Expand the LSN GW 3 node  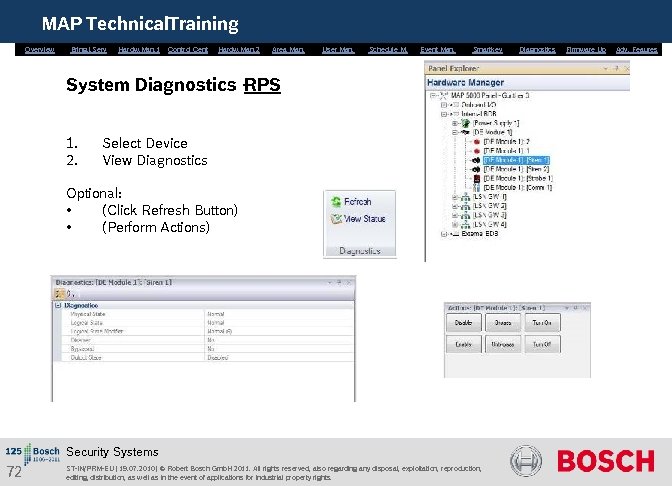coord(455,215)
